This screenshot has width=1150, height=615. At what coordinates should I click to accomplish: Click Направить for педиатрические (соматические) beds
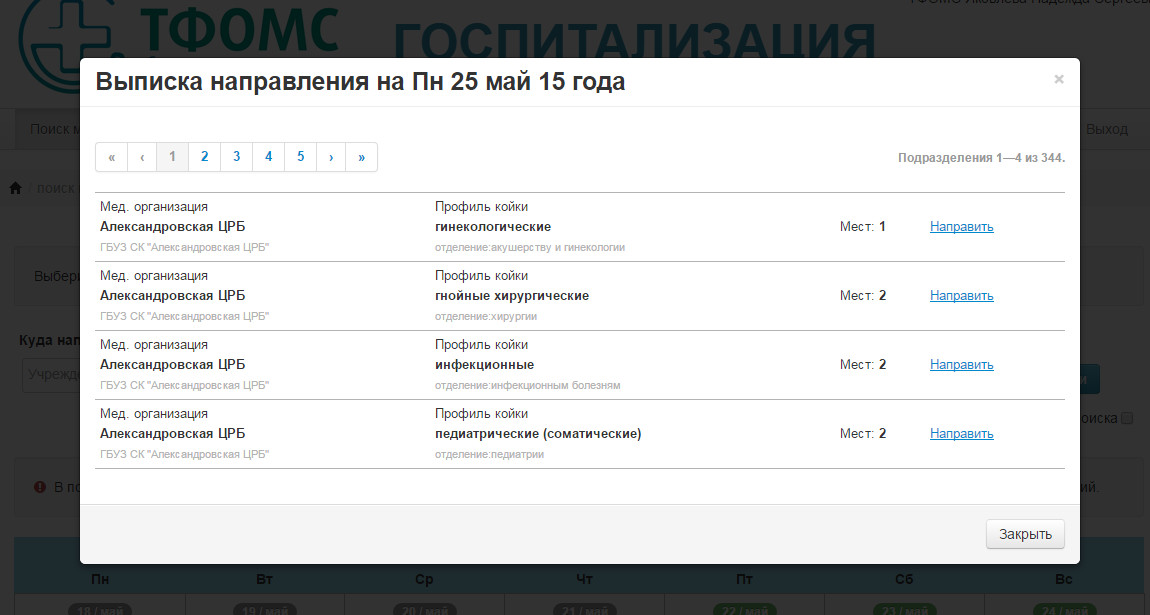962,433
